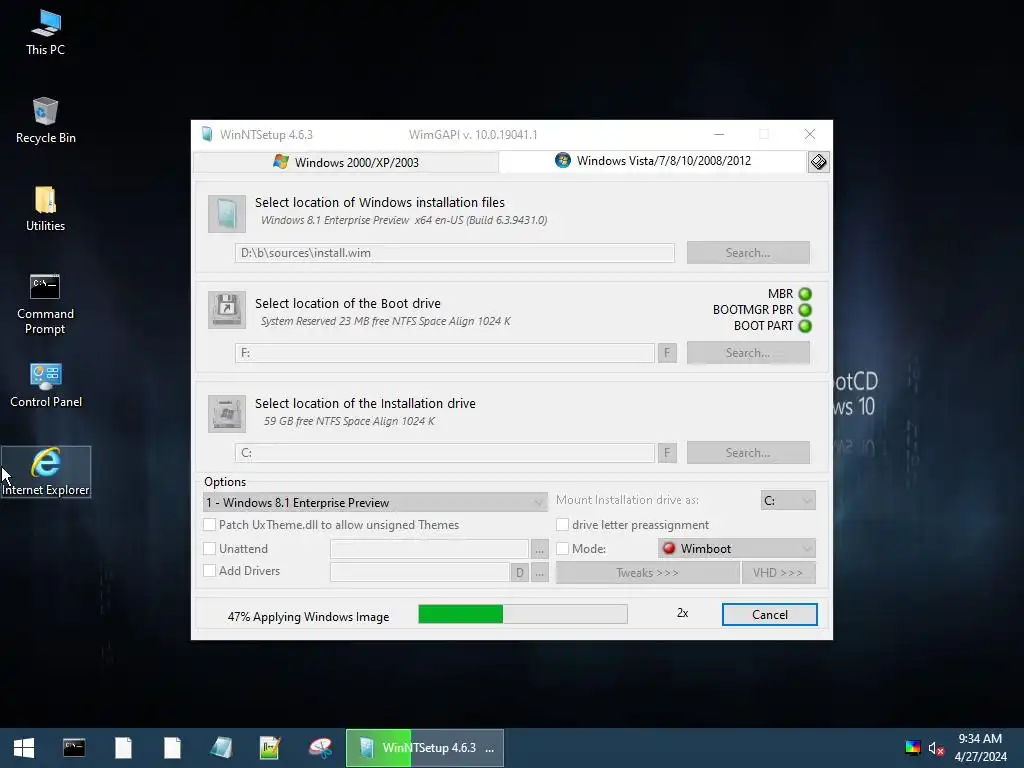Toggle the Add Drivers checkbox
Screen dimensions: 1024x768
pyautogui.click(x=210, y=571)
